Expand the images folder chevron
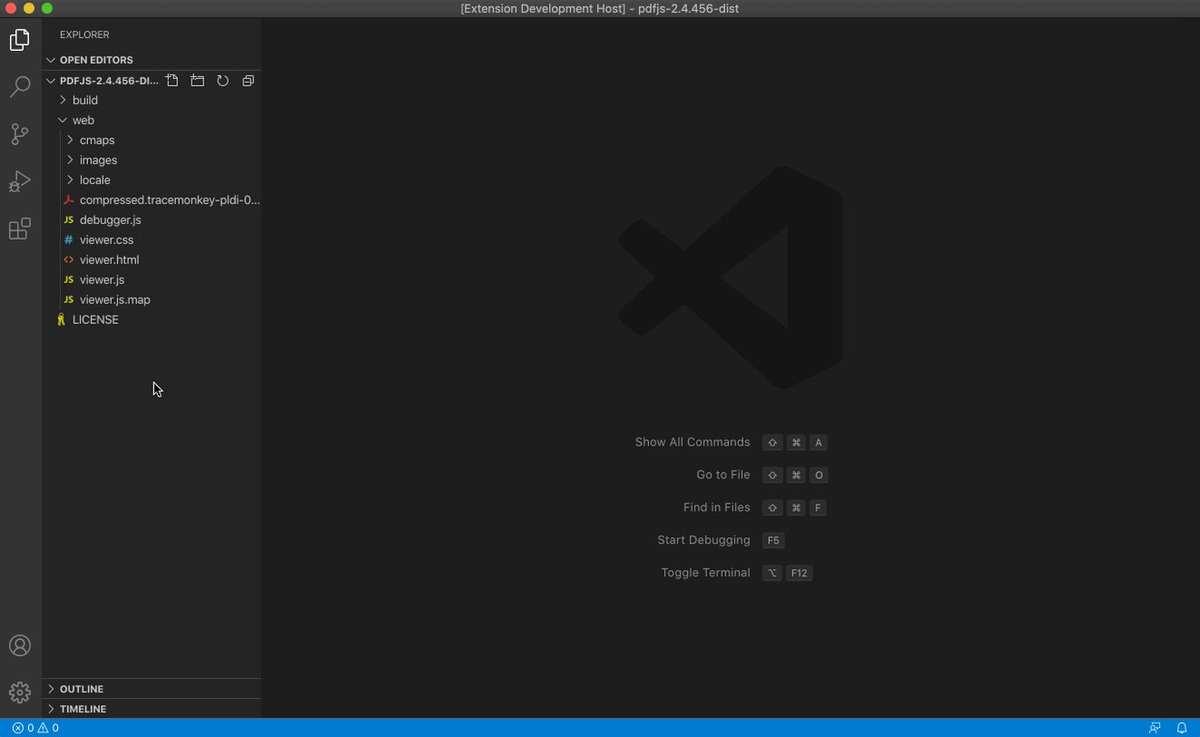 pyautogui.click(x=70, y=160)
